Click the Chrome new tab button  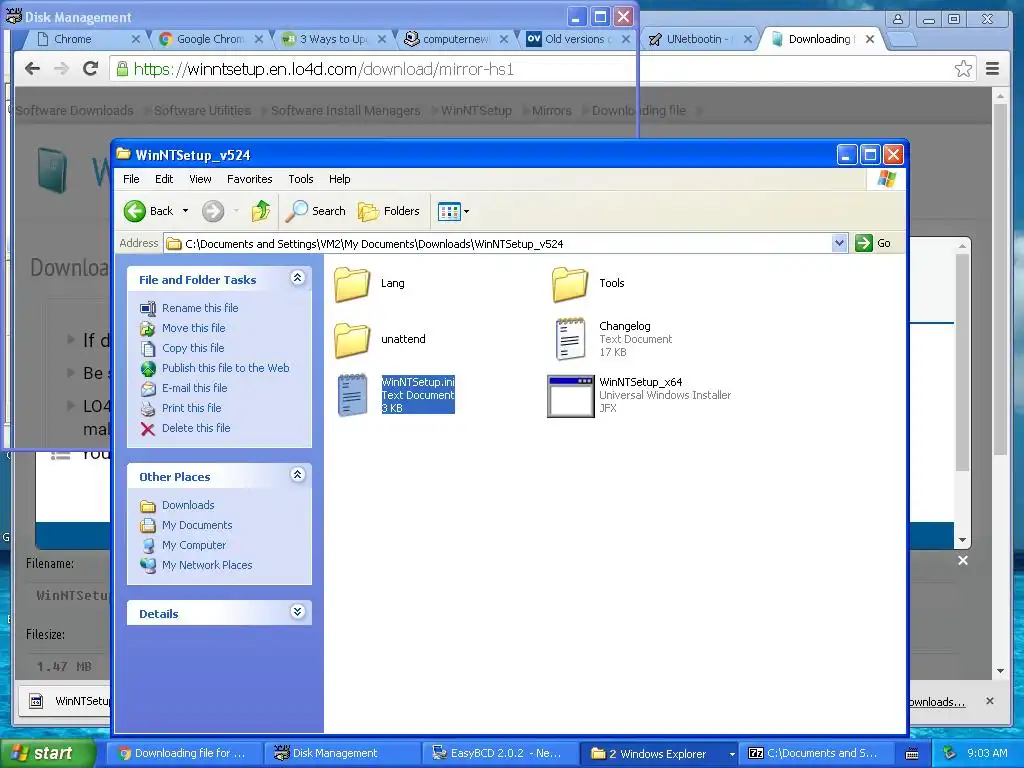coord(902,40)
